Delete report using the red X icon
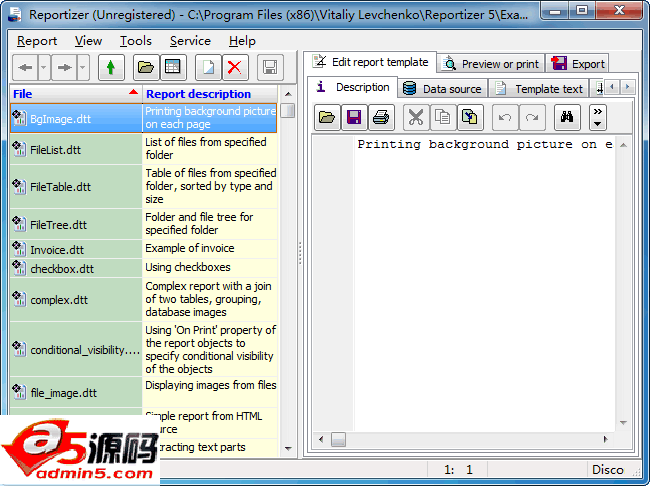The height and width of the screenshot is (486, 650). pos(235,67)
